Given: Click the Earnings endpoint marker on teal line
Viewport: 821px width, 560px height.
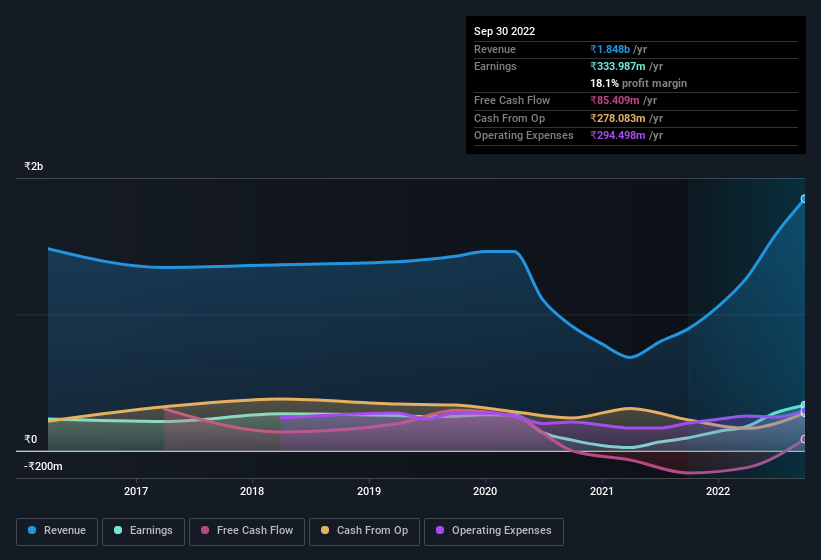Looking at the screenshot, I should pos(804,405).
